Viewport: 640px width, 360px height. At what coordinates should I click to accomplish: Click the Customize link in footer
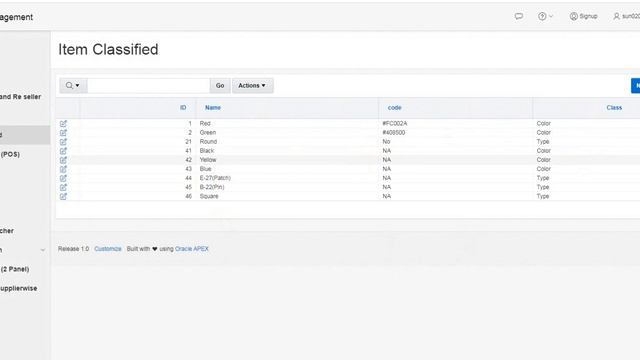click(x=108, y=249)
